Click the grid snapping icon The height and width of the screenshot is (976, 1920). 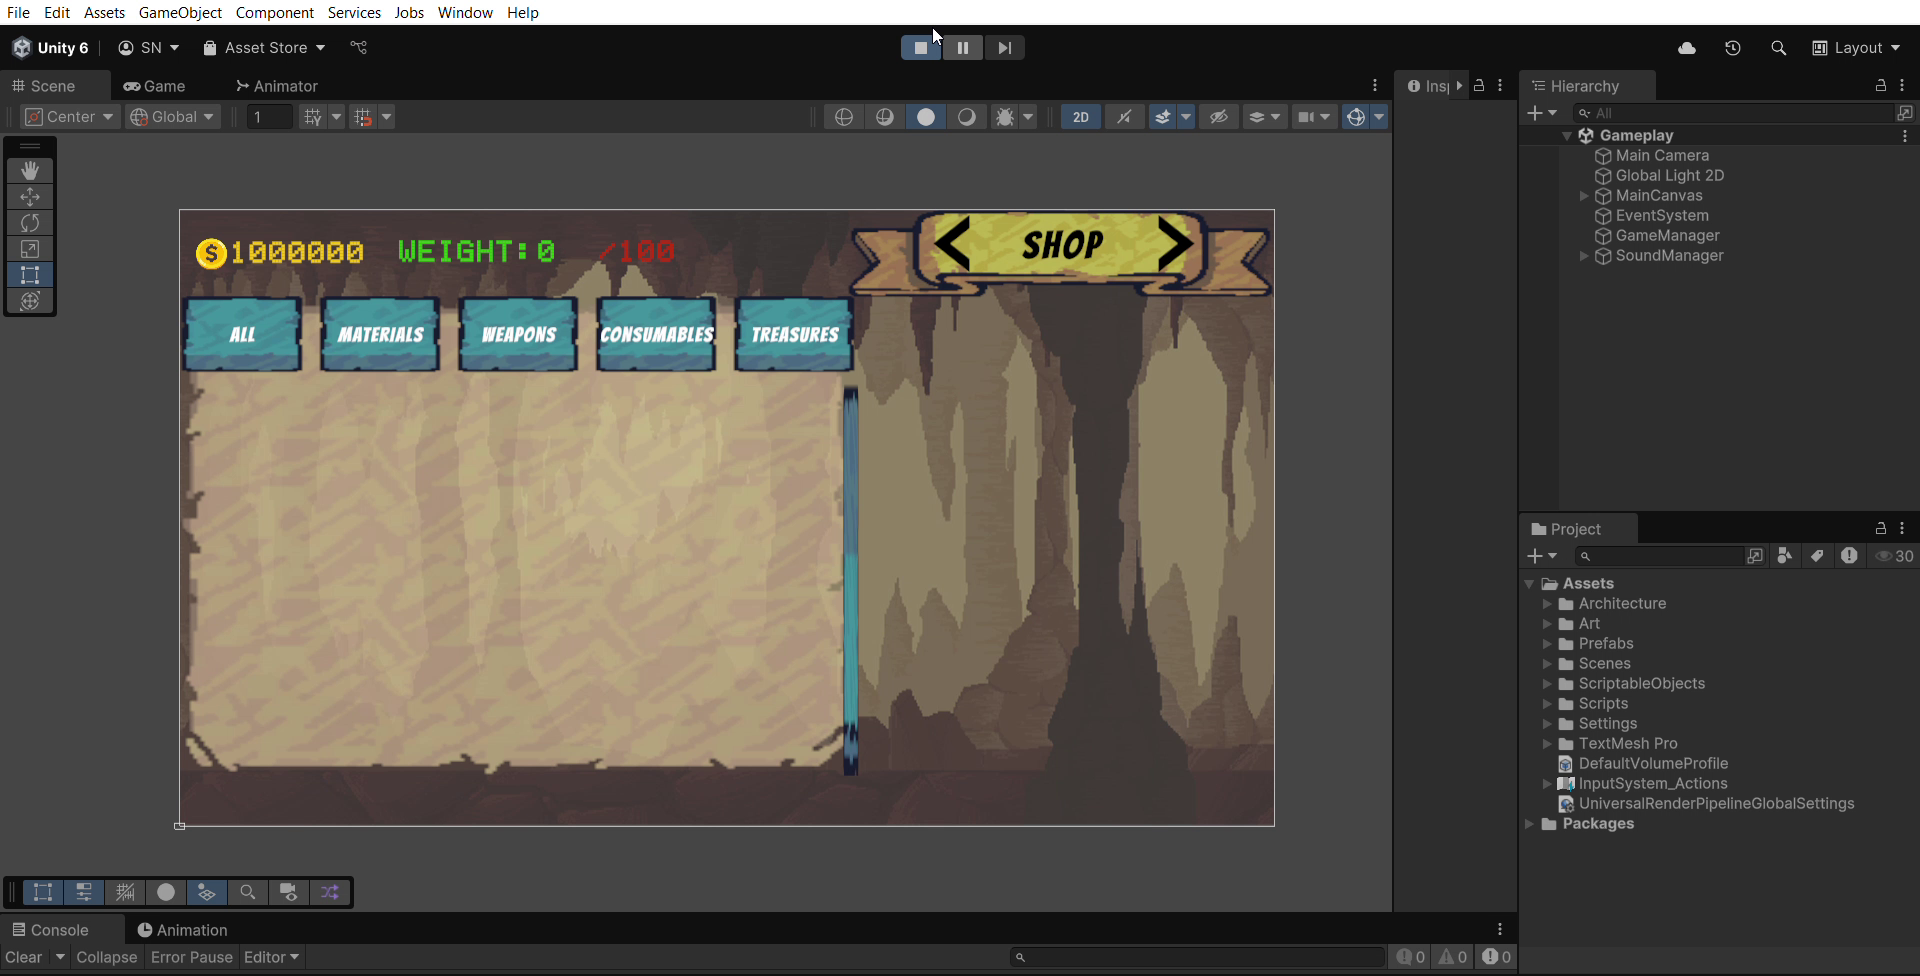coord(313,117)
